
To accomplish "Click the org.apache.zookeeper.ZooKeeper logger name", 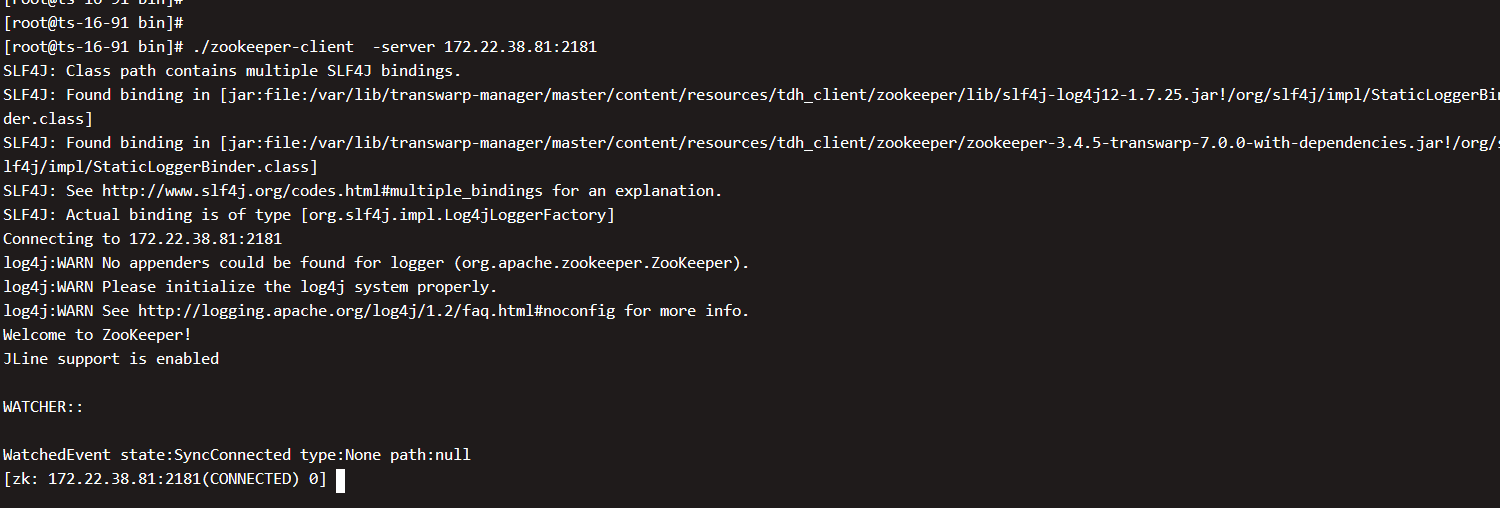I will 596,263.
